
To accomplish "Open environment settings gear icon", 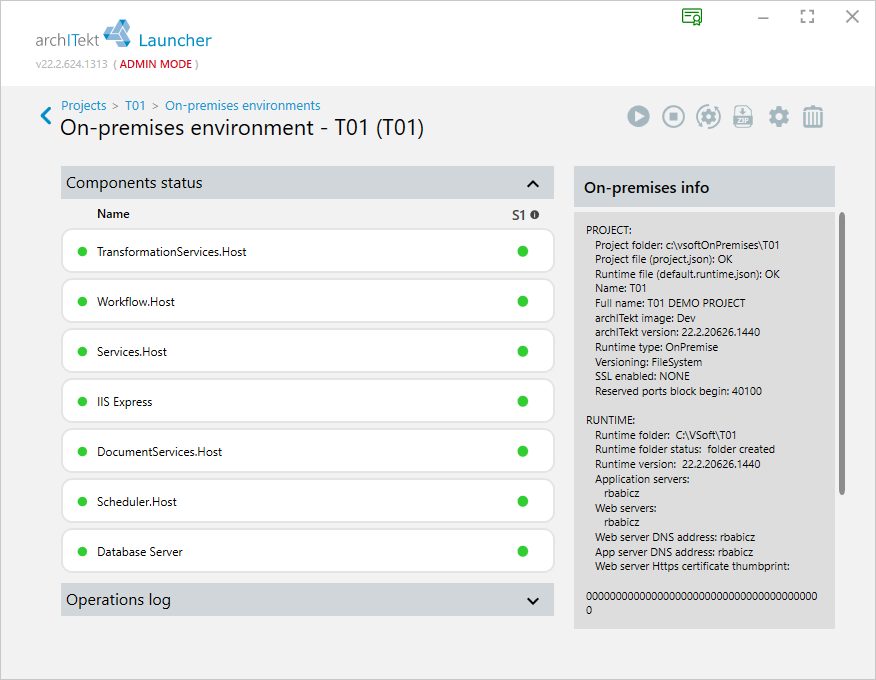I will click(779, 117).
